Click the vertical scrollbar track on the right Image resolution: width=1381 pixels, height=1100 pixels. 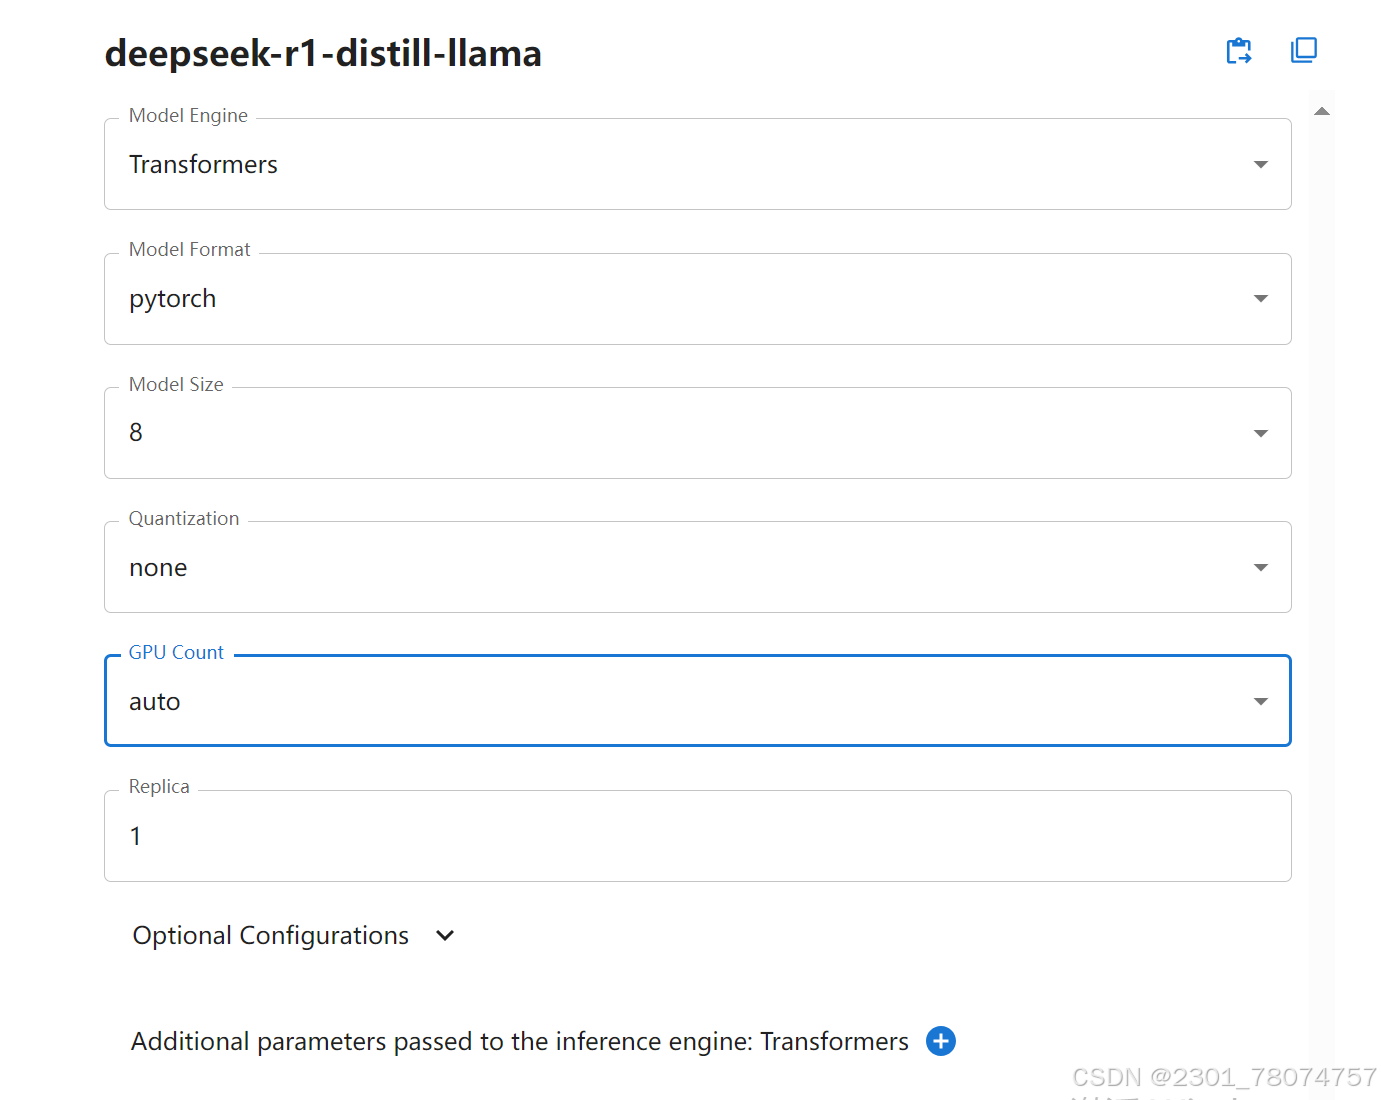1322,600
